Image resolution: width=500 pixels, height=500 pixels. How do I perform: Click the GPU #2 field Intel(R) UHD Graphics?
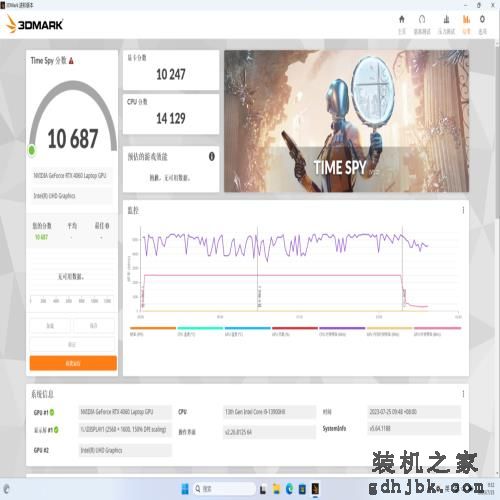tap(125, 450)
